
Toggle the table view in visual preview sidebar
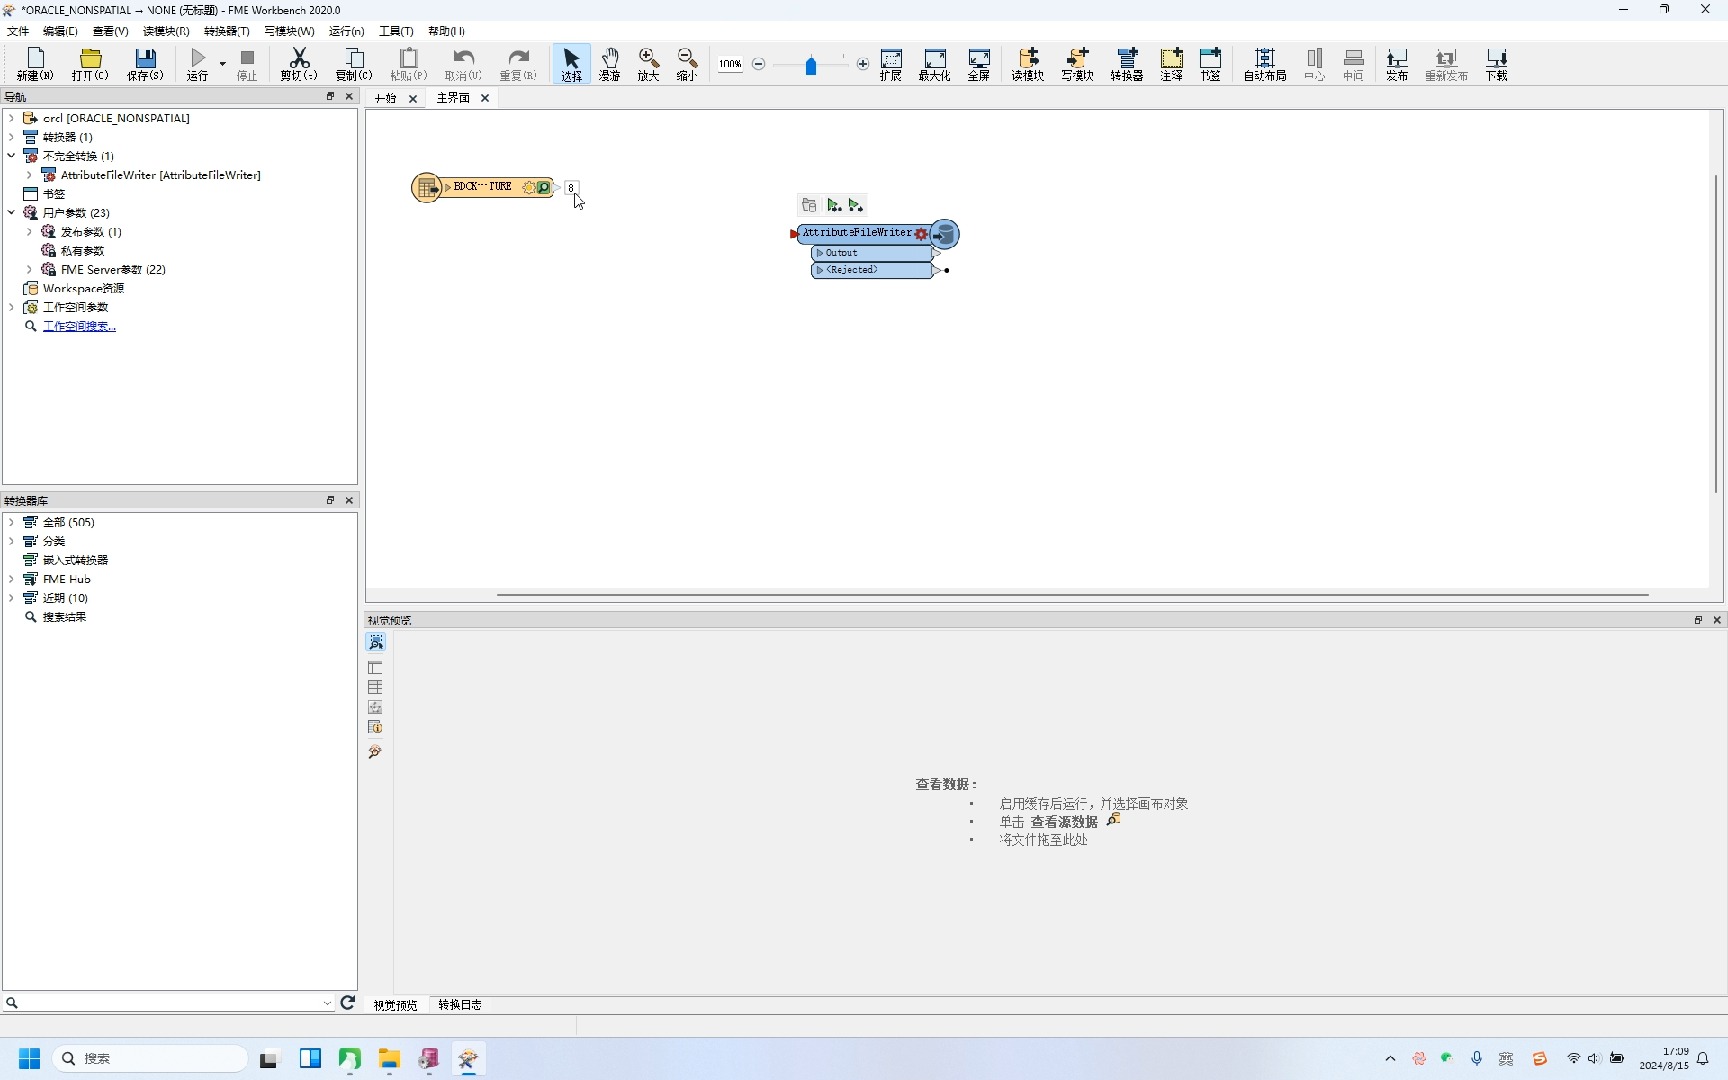[375, 687]
